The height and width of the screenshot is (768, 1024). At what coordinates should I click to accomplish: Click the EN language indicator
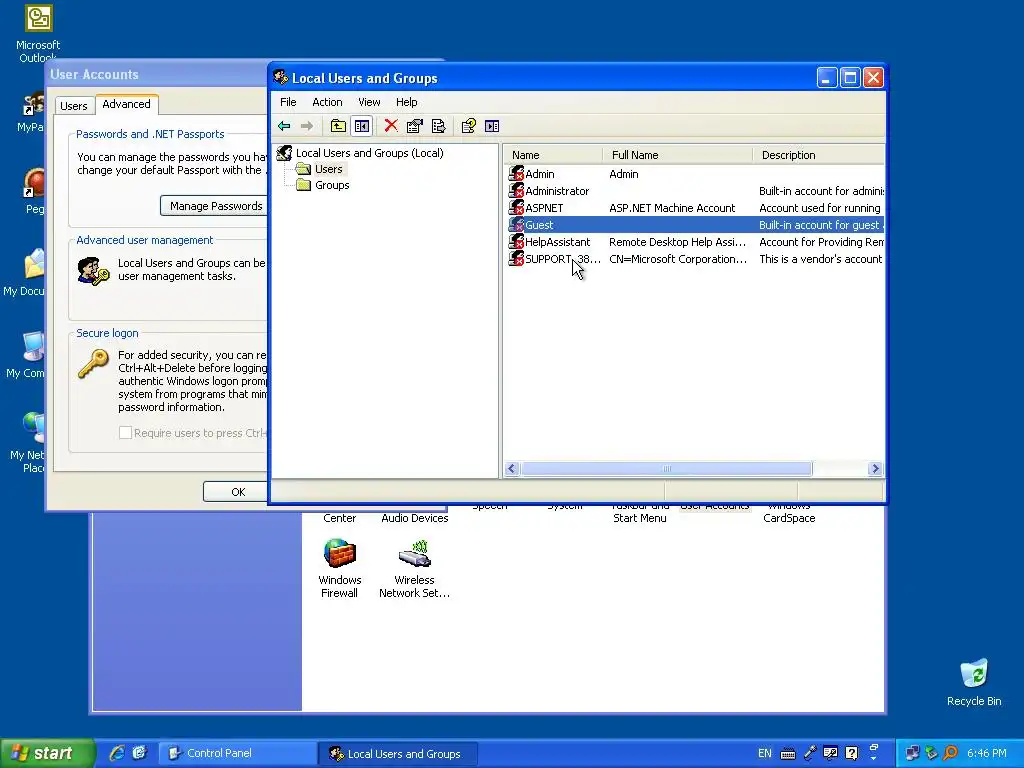[x=765, y=753]
